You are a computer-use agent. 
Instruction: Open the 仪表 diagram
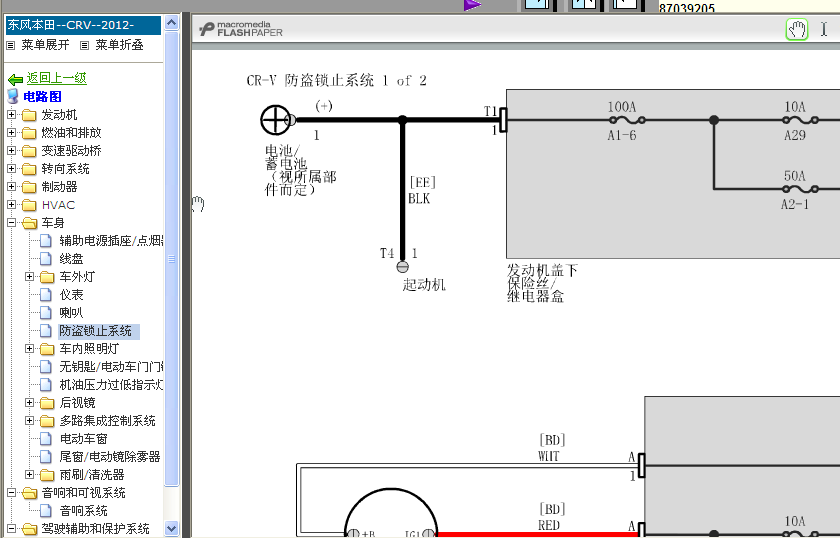click(71, 295)
